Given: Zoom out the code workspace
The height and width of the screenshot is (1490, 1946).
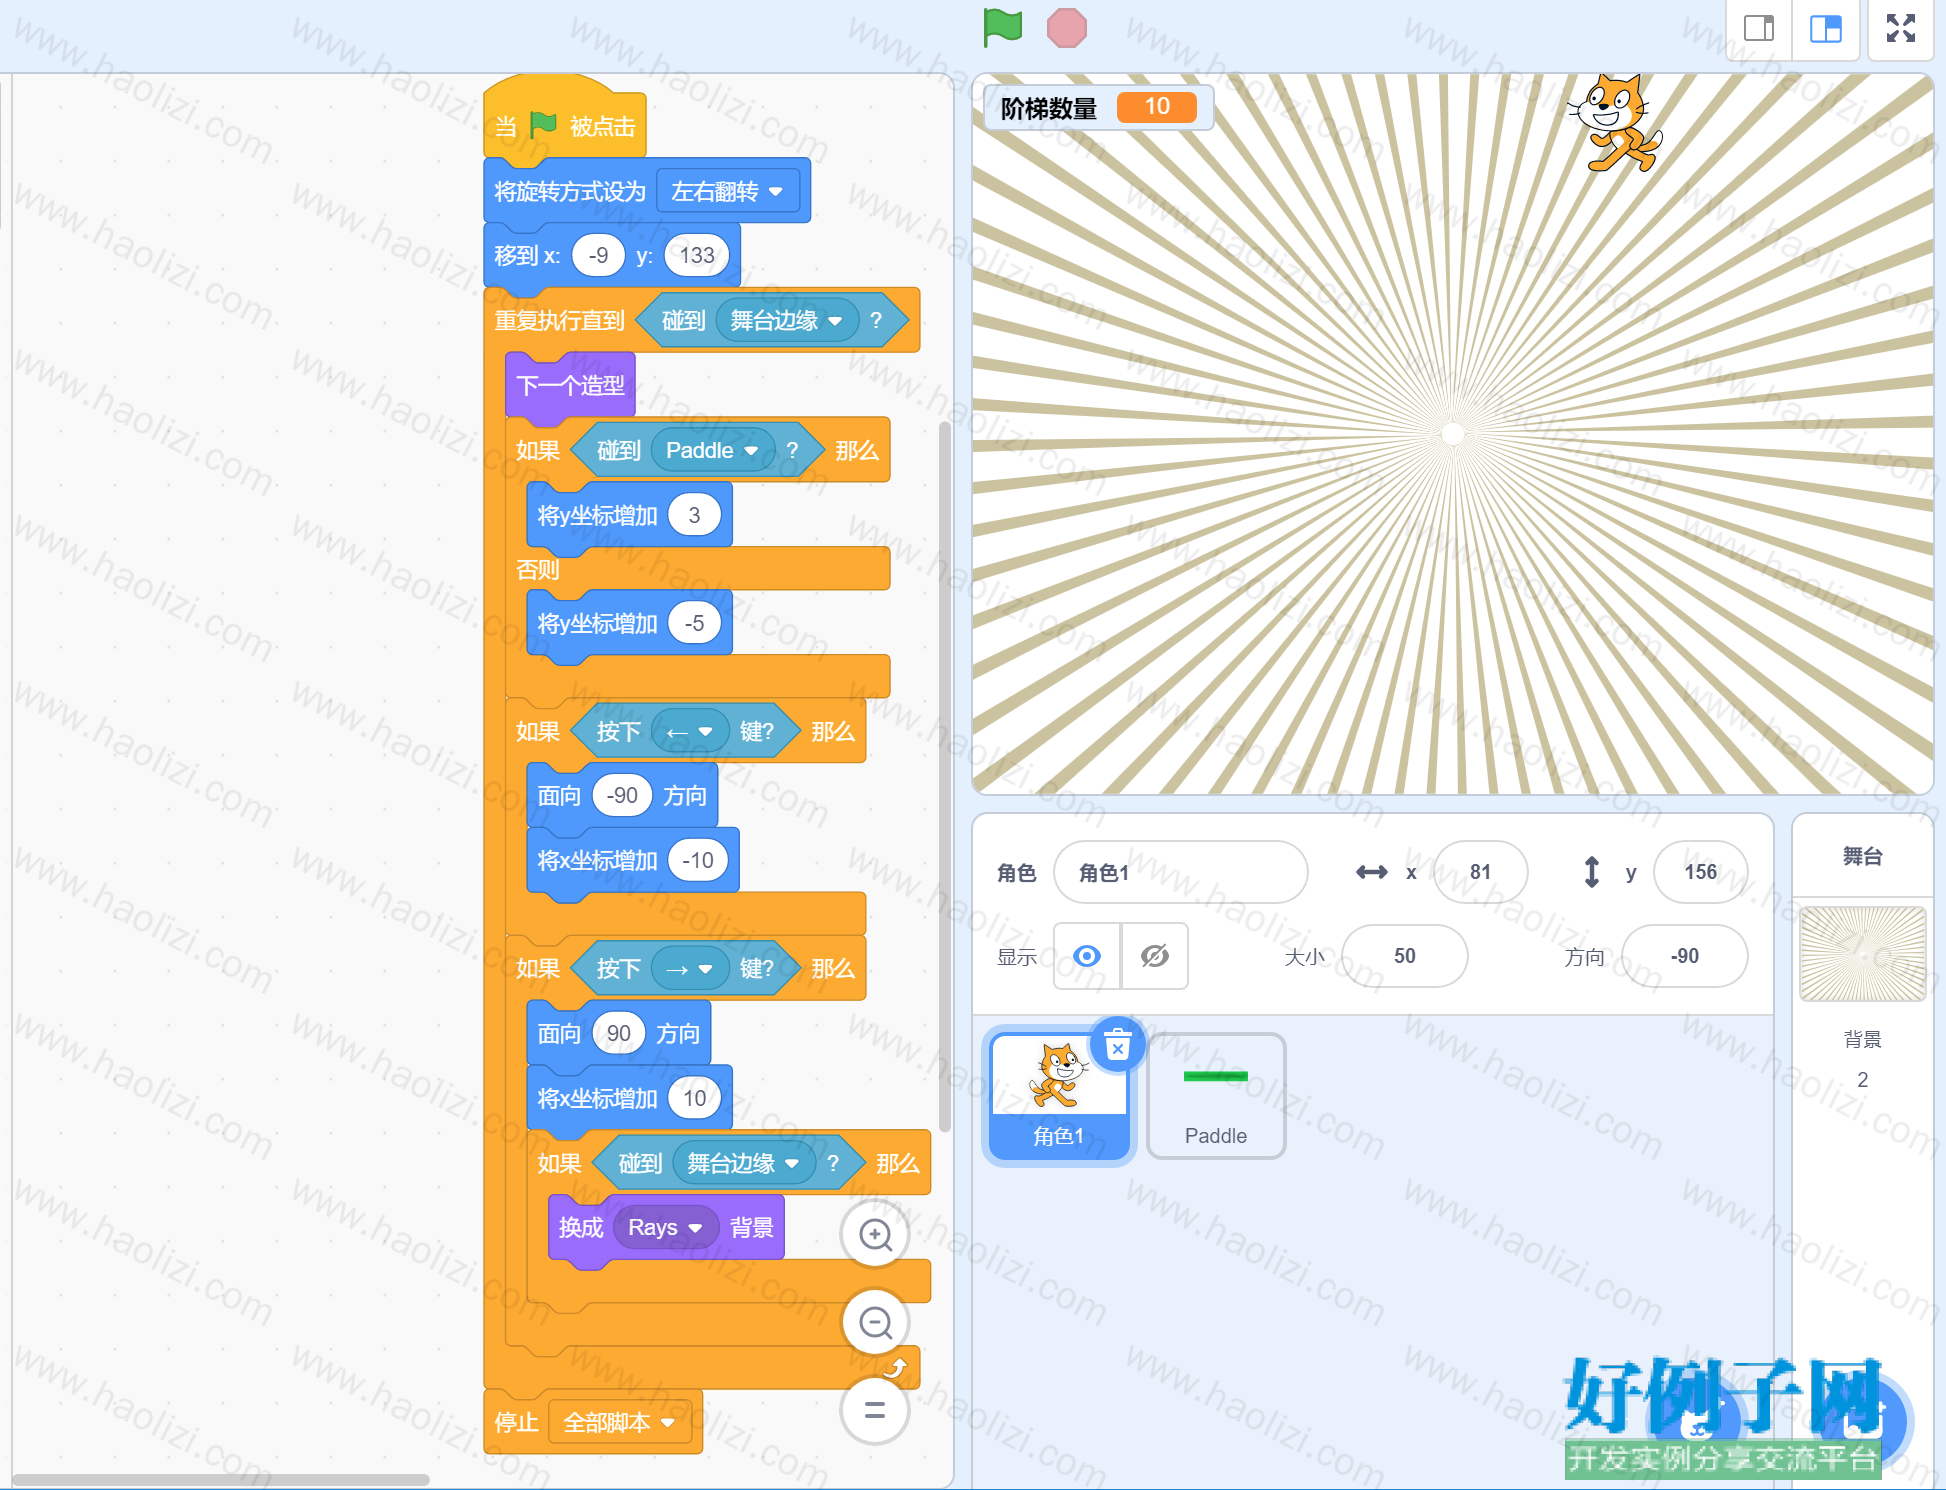Looking at the screenshot, I should [875, 1323].
